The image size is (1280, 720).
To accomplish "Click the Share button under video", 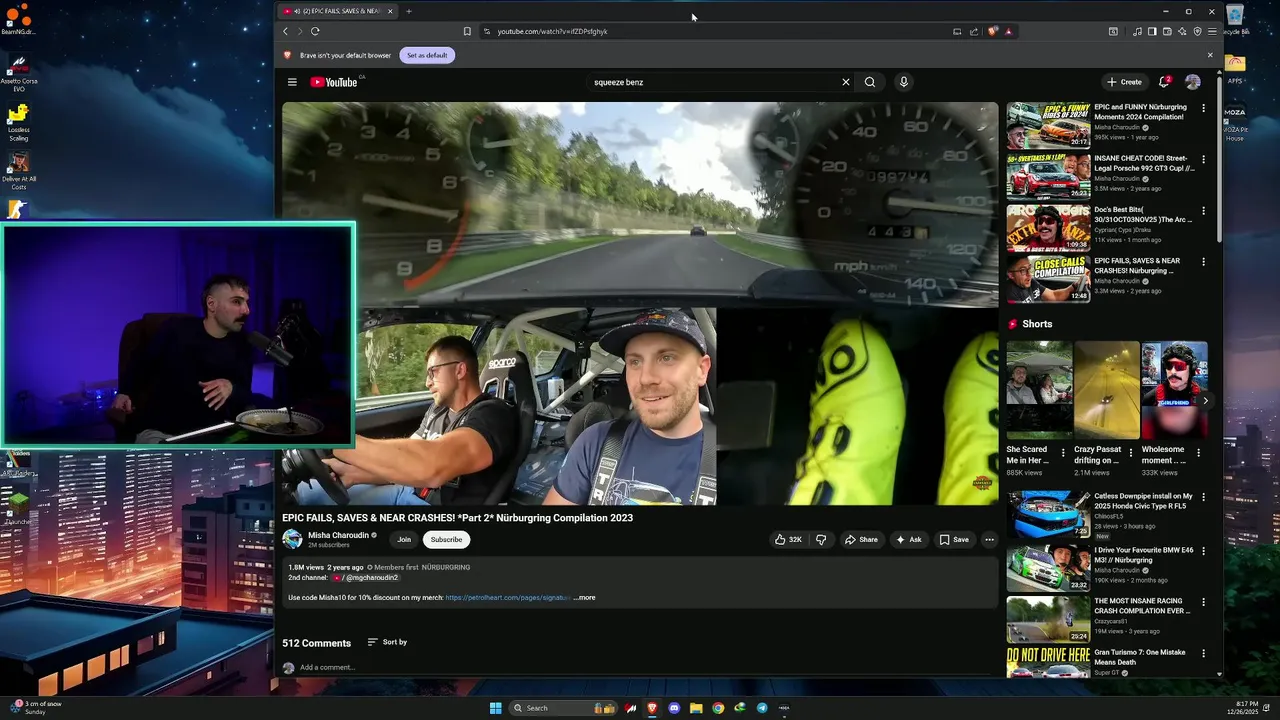I will pyautogui.click(x=861, y=539).
